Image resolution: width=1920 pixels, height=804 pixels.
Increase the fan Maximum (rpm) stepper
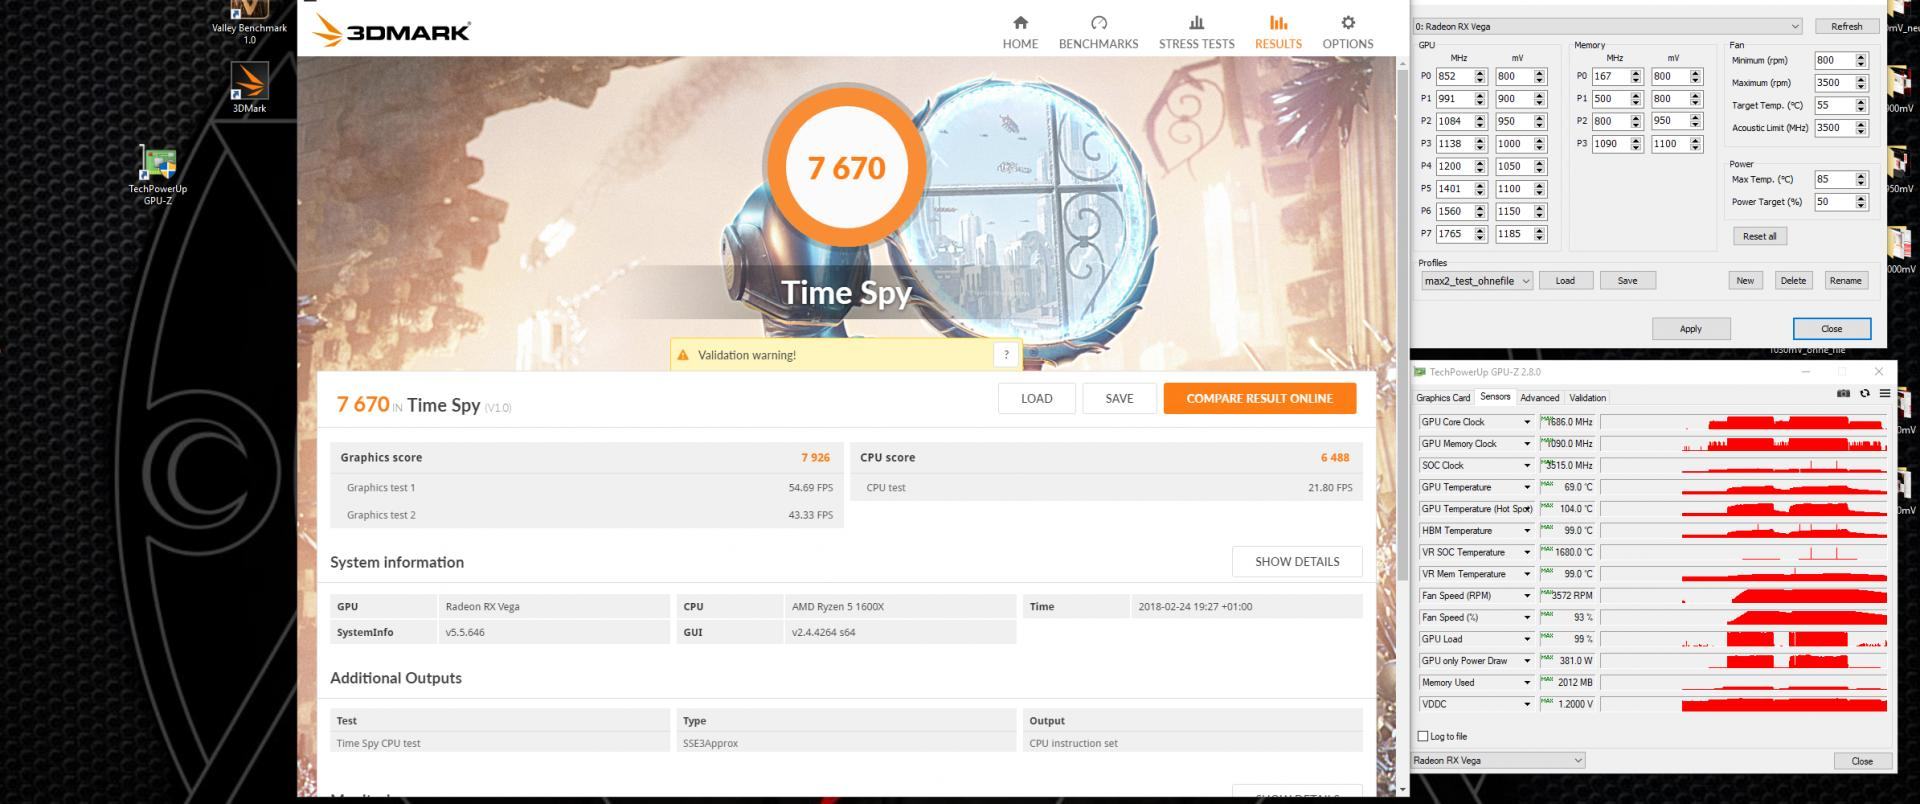1861,79
